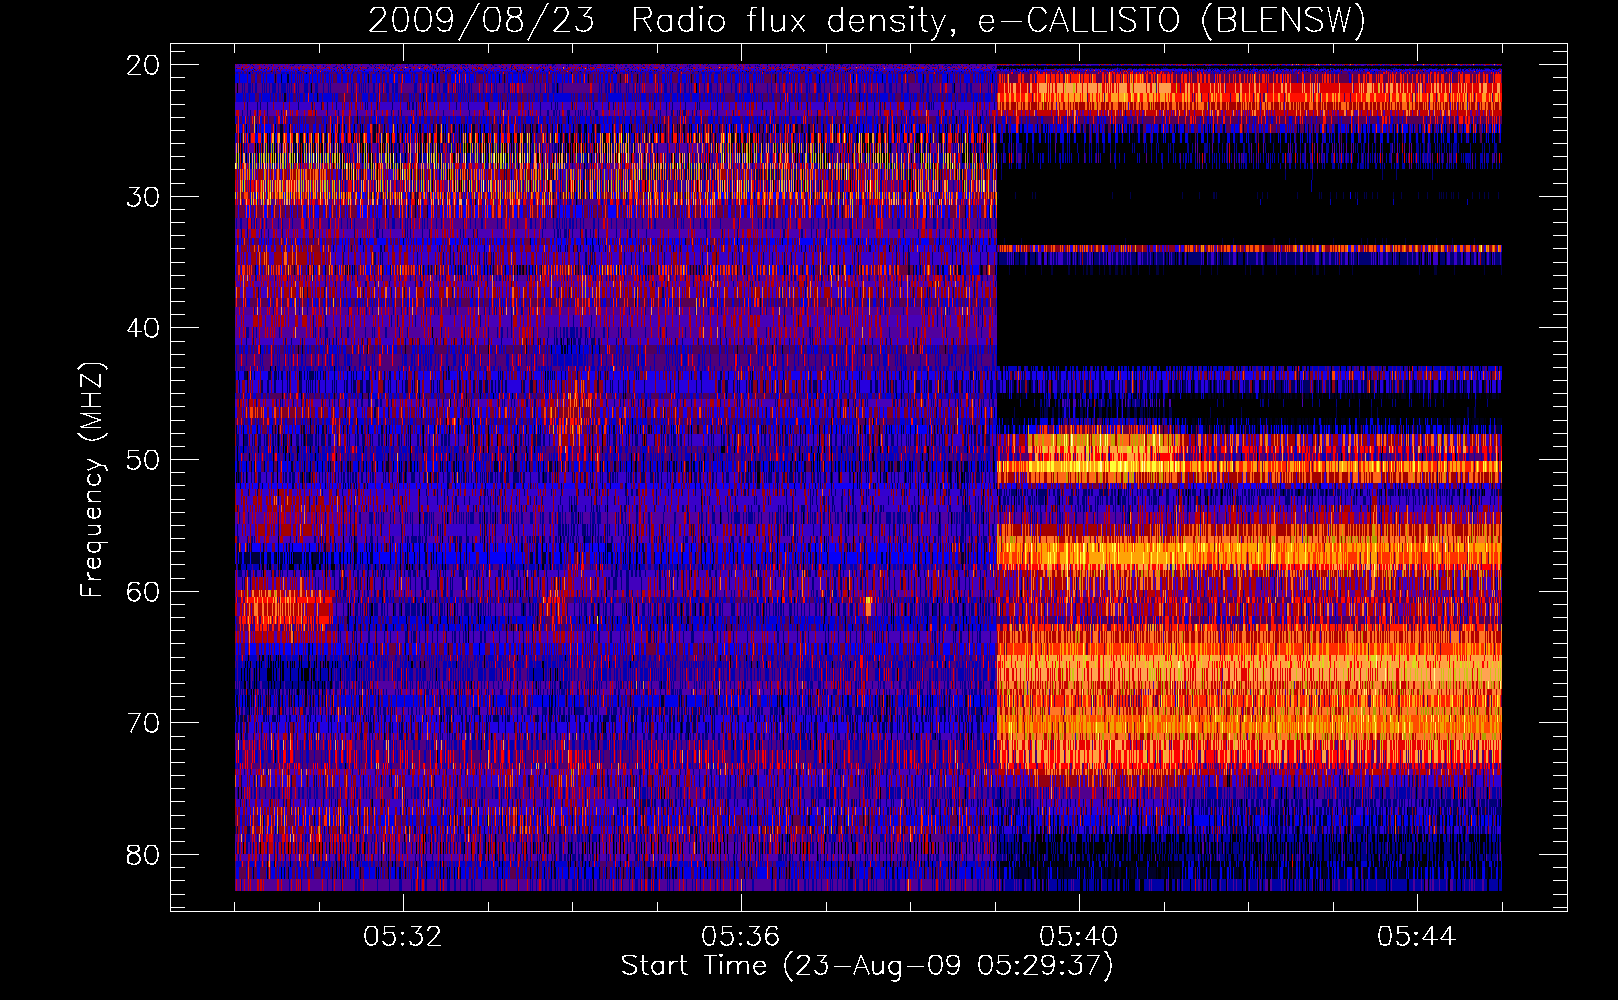This screenshot has height=1000, width=1618.
Task: Click the 20 MHz frequency tick label
Action: tap(144, 65)
